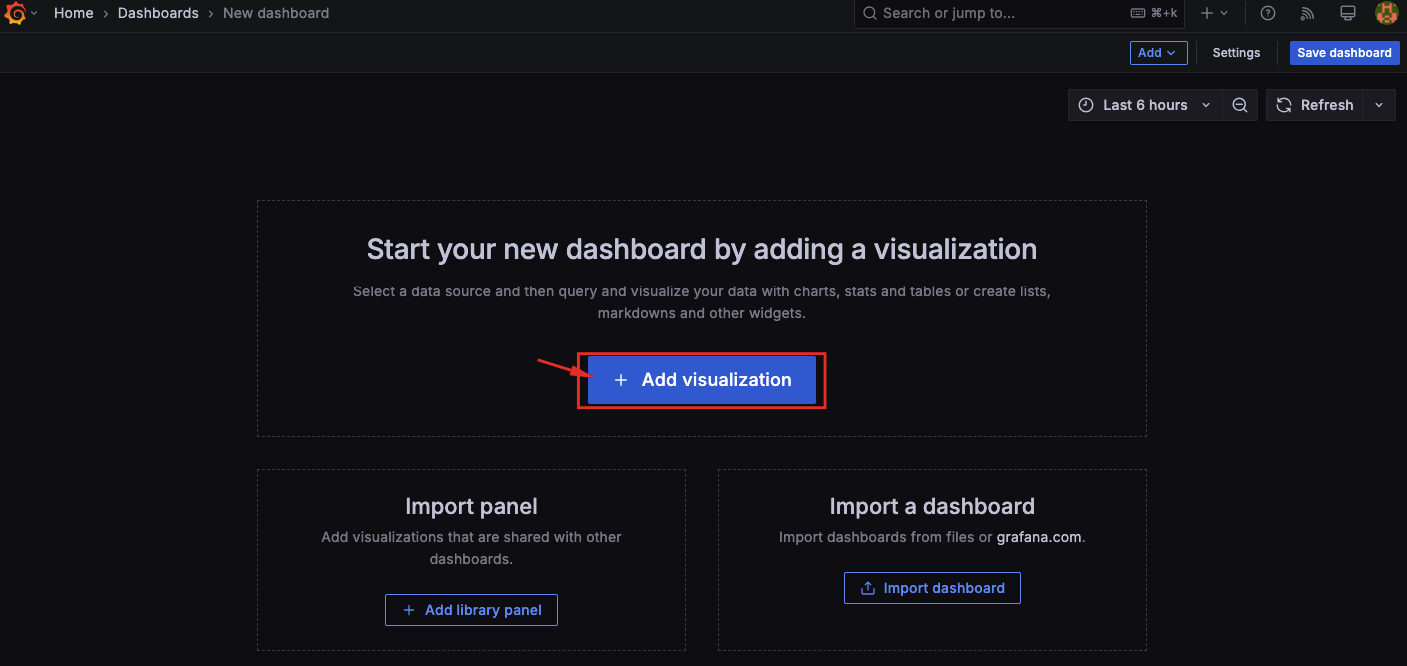Image resolution: width=1407 pixels, height=666 pixels.
Task: Open grafana.com link
Action: point(1040,536)
